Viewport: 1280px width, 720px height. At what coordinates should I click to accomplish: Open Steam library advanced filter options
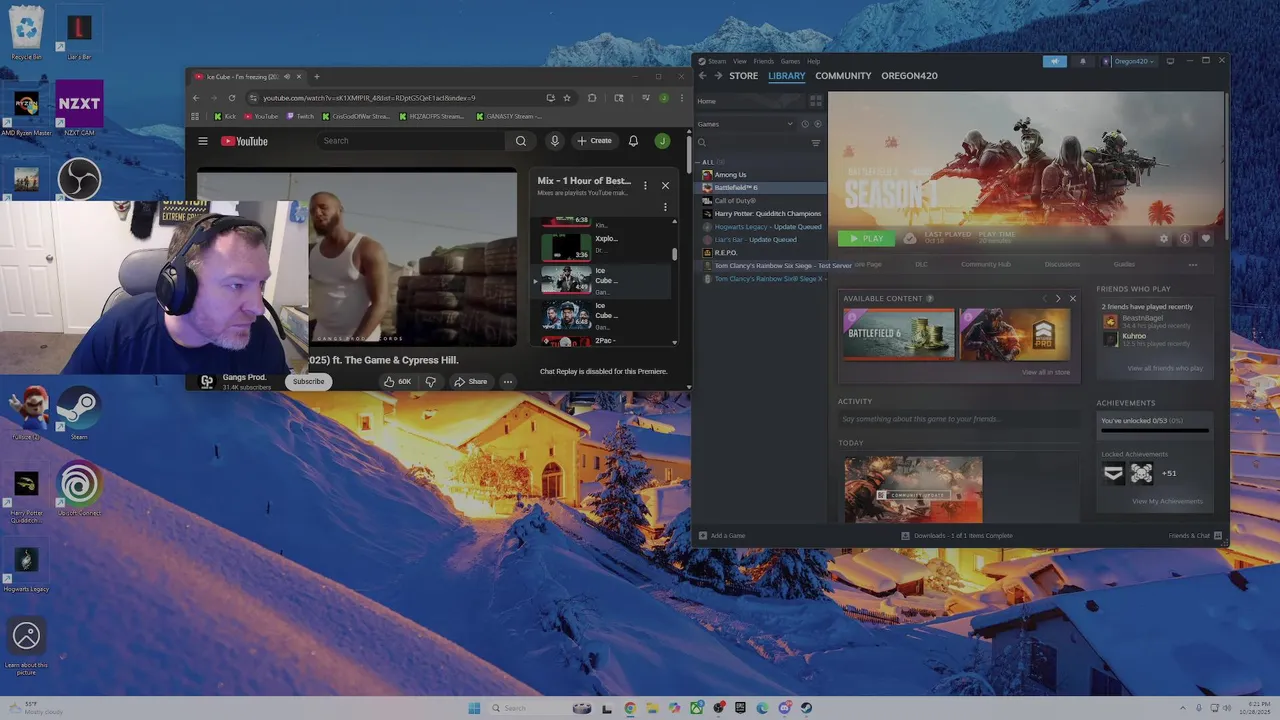[x=815, y=143]
